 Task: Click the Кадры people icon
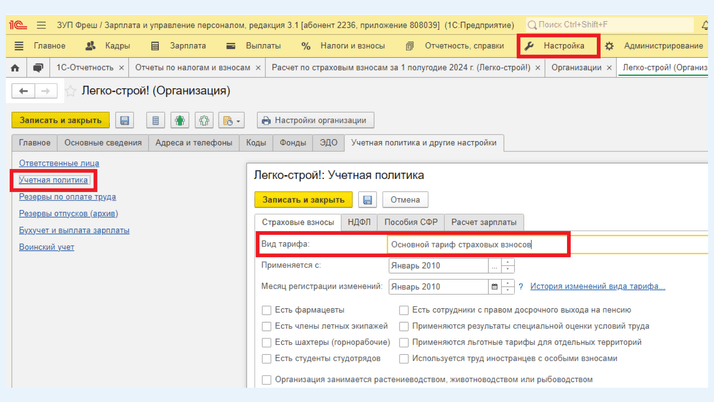pyautogui.click(x=91, y=46)
